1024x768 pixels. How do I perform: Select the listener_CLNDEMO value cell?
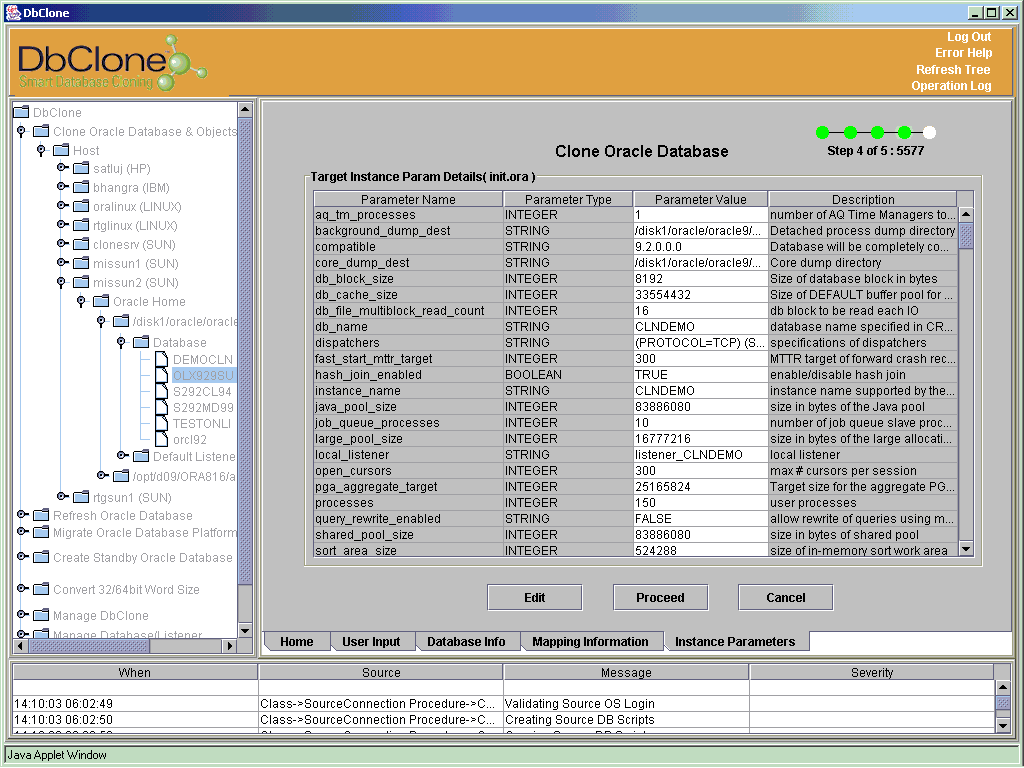coord(700,455)
